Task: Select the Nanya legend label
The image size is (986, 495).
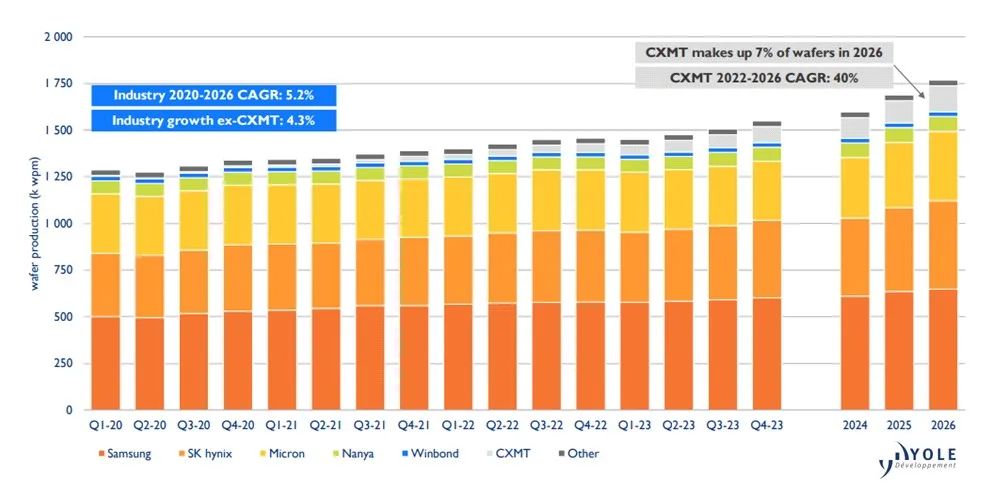Action: [x=358, y=453]
